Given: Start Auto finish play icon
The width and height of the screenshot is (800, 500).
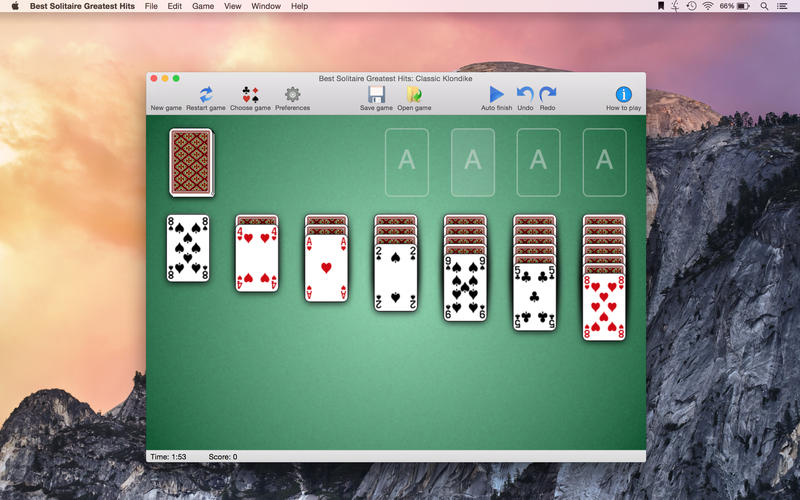Looking at the screenshot, I should [496, 94].
